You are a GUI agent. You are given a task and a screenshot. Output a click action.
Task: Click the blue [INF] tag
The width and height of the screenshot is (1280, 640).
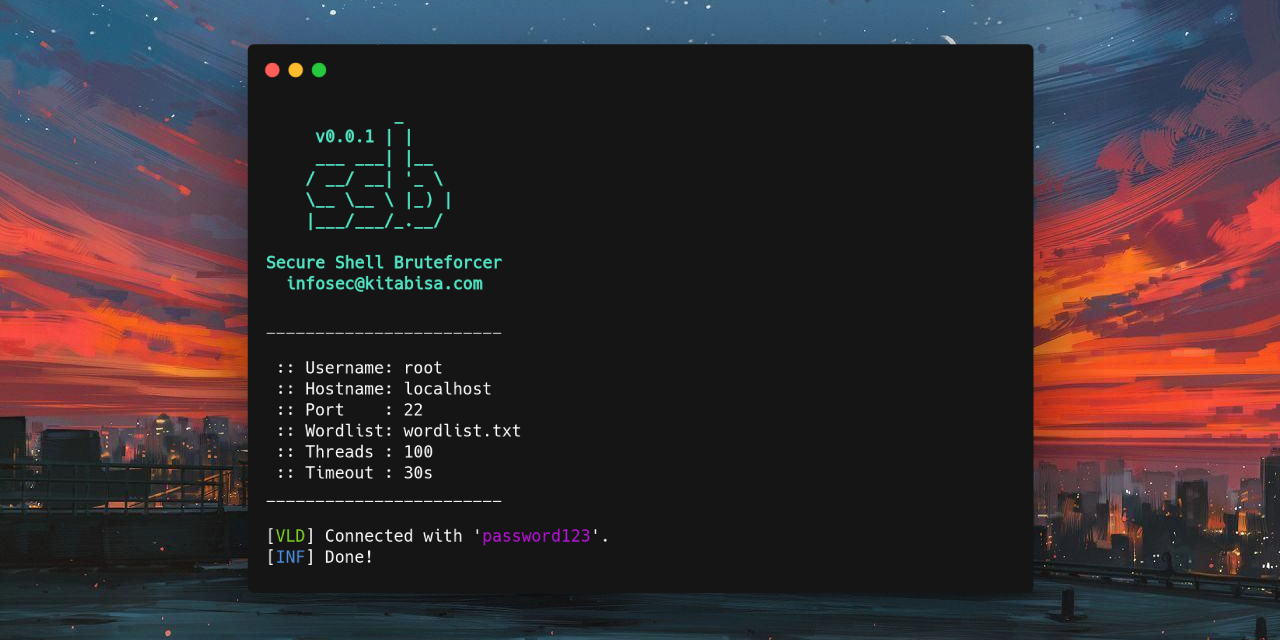click(290, 557)
